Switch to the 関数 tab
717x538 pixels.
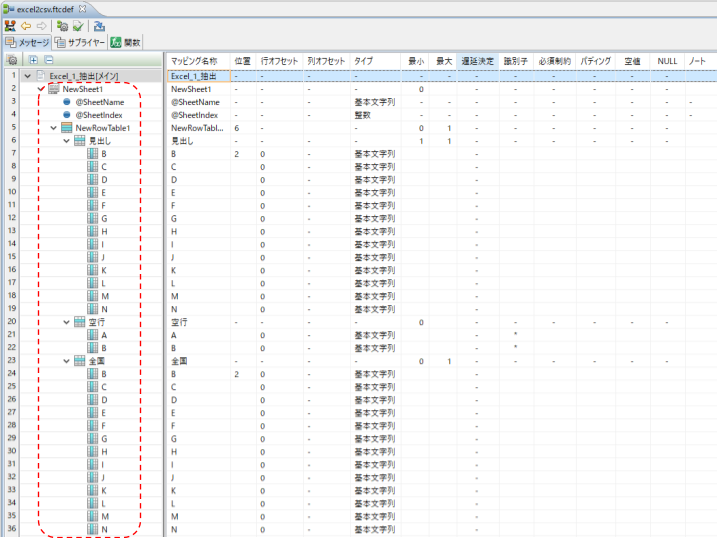[126, 43]
